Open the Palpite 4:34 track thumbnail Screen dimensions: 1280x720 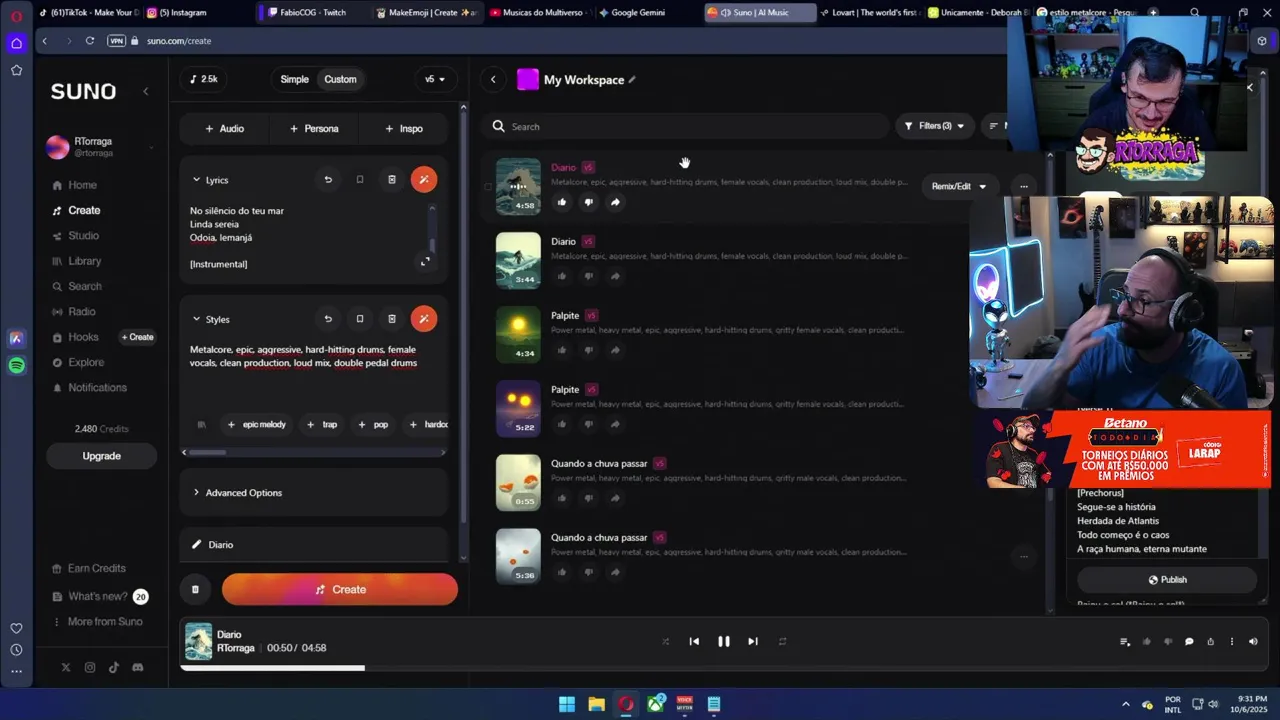[518, 334]
